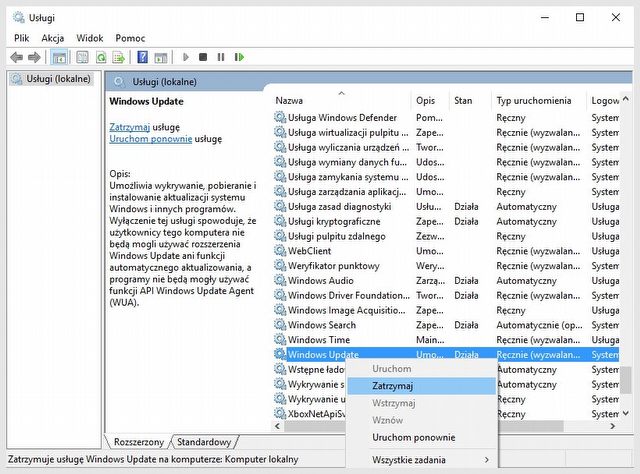640x474 pixels.
Task: Toggle the action pane toolbar icon
Action: pyautogui.click(x=161, y=58)
